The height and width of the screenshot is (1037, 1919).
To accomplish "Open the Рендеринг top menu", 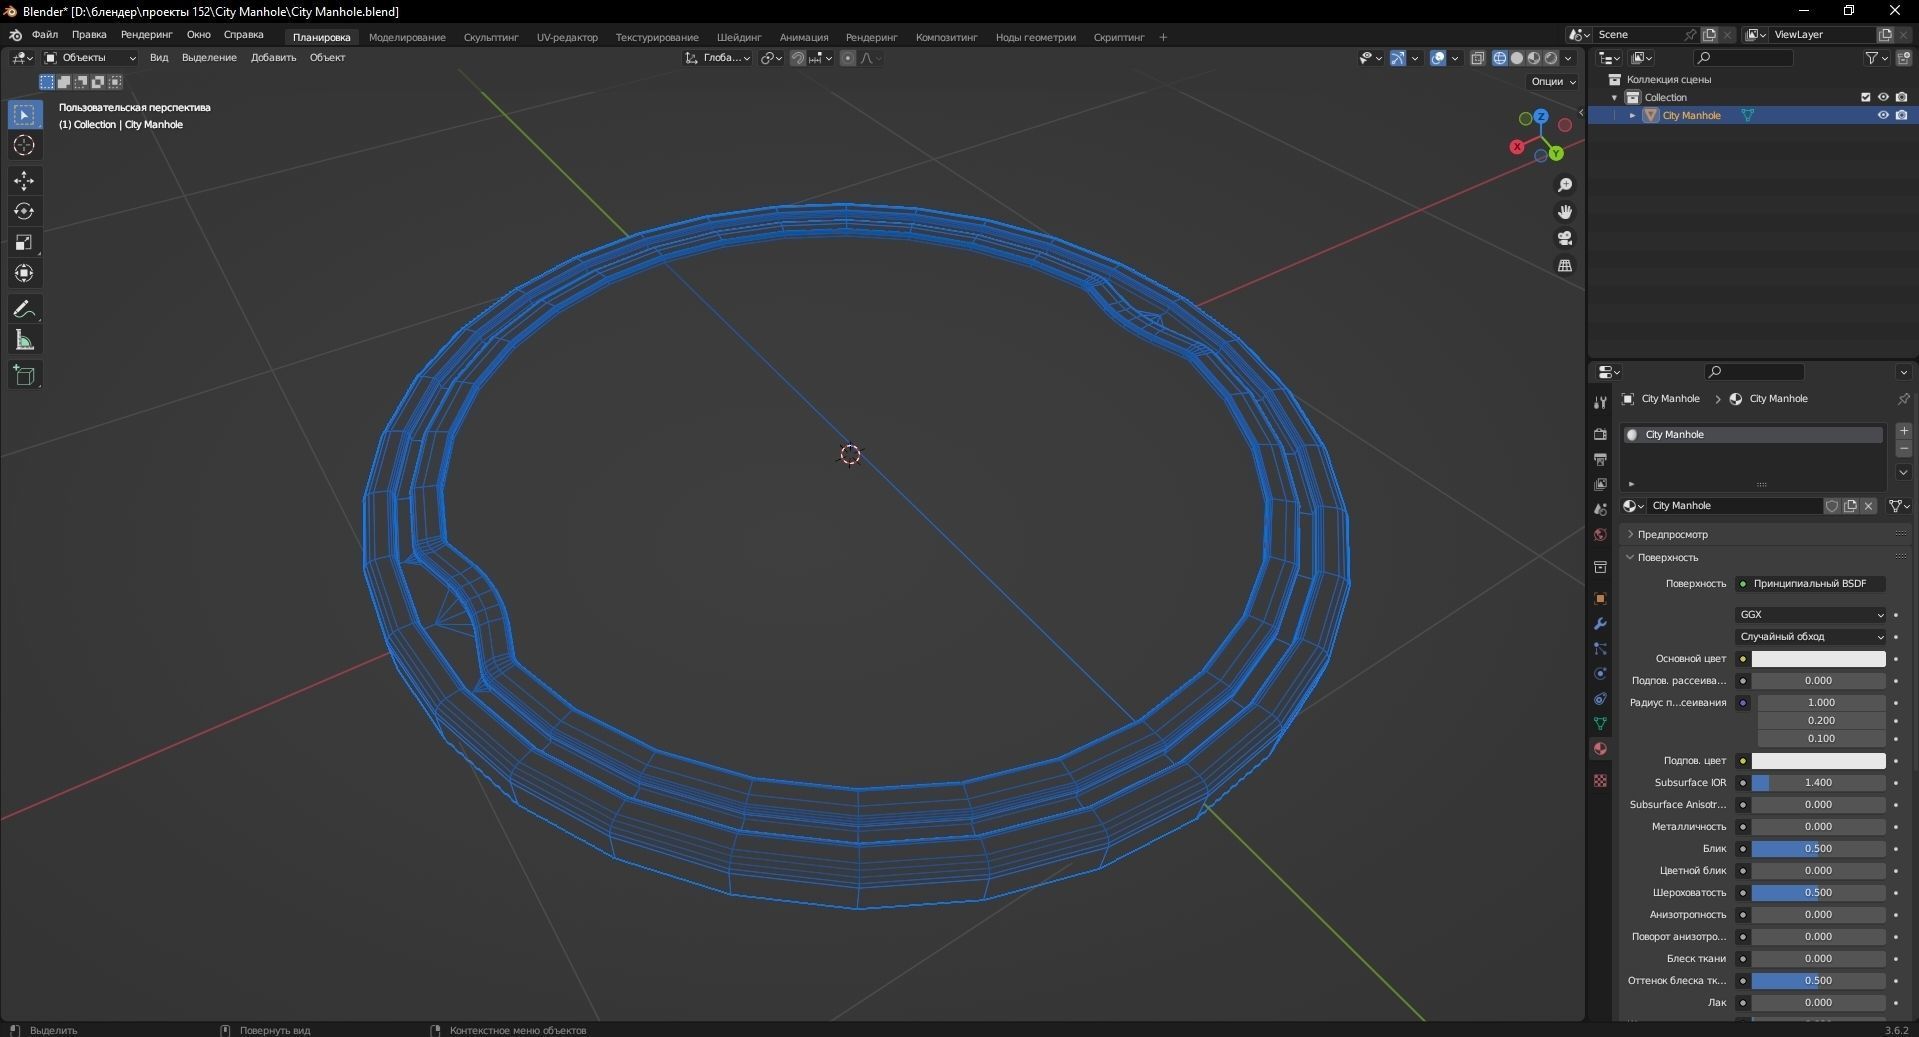I will pyautogui.click(x=147, y=35).
